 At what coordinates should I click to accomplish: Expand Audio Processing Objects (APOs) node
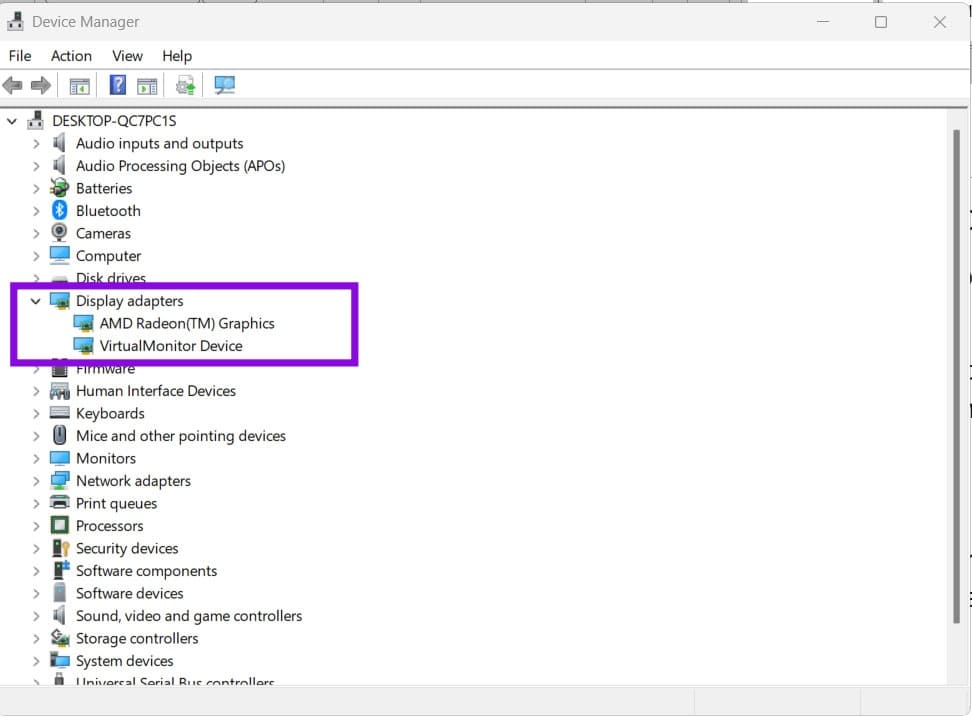pyautogui.click(x=36, y=165)
